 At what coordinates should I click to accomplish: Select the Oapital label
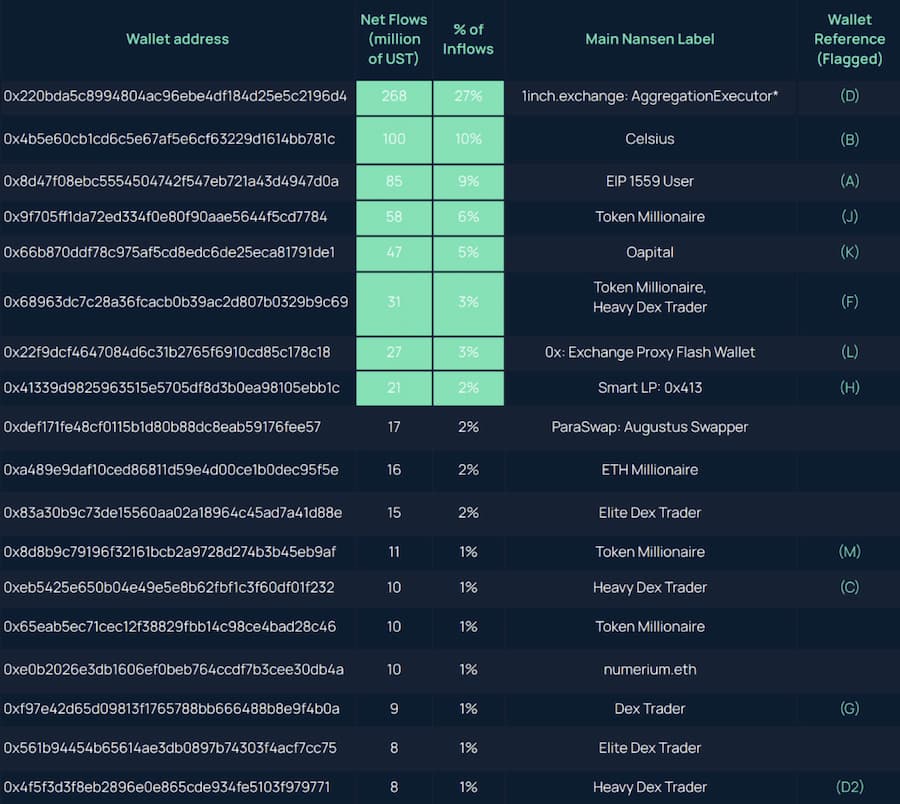pyautogui.click(x=650, y=252)
